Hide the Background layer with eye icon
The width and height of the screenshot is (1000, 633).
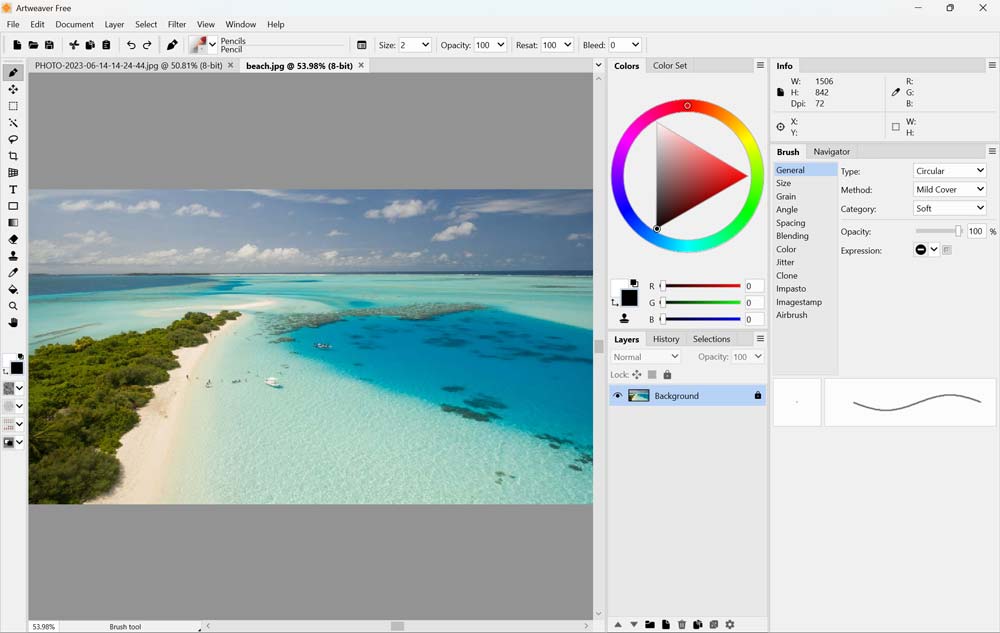(x=617, y=396)
